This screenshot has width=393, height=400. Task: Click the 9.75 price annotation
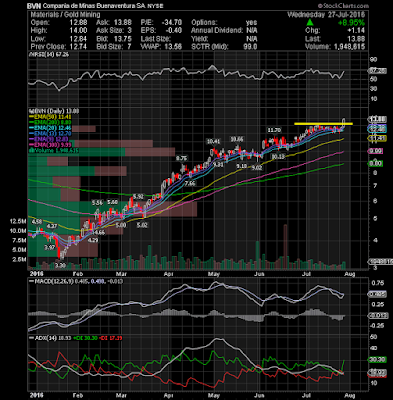(x=182, y=158)
